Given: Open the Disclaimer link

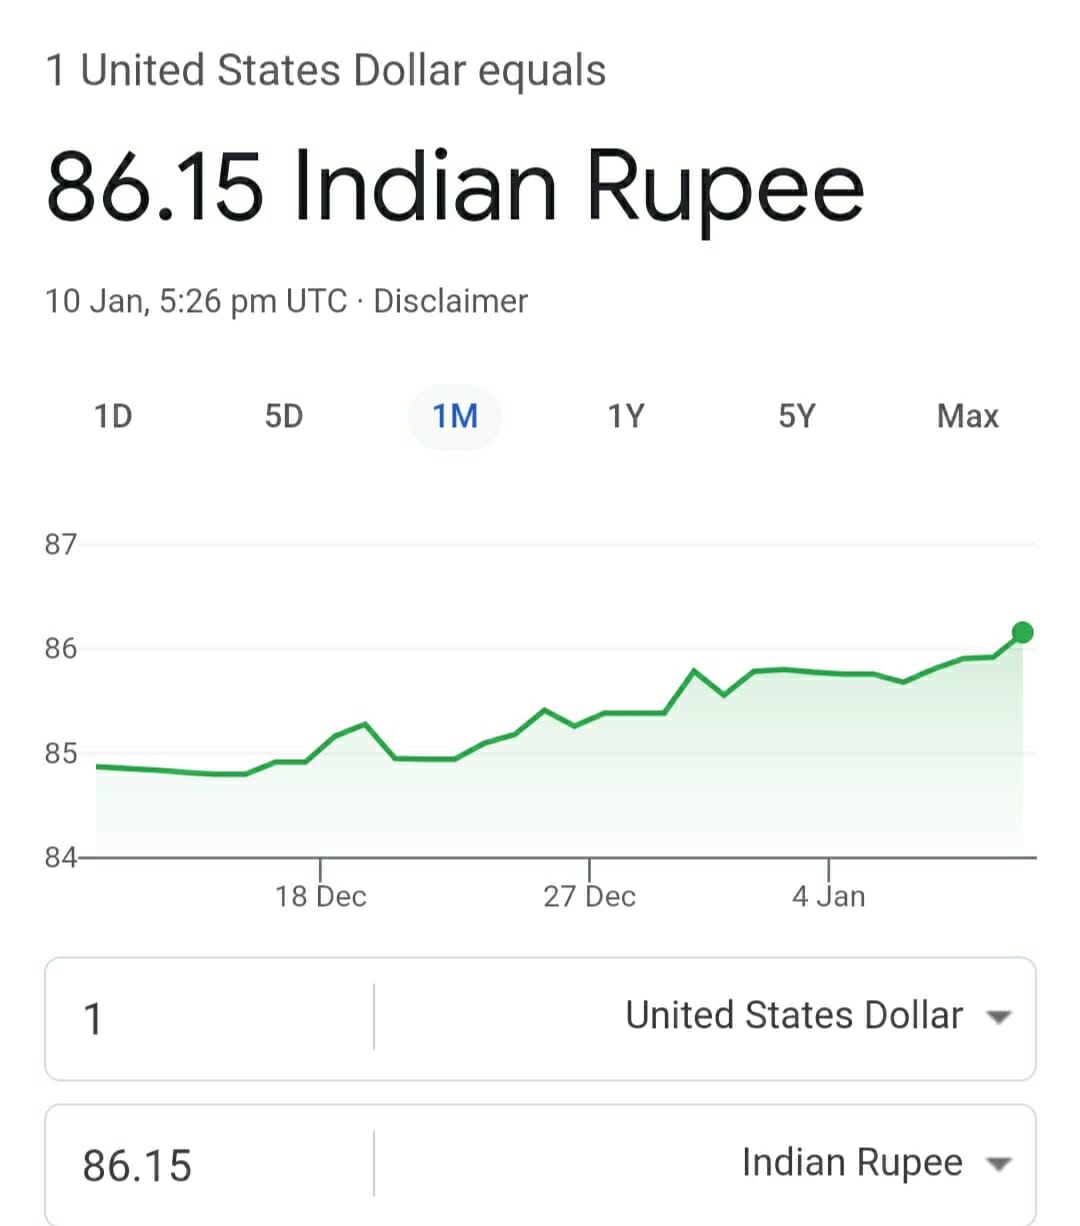Looking at the screenshot, I should pyautogui.click(x=450, y=301).
